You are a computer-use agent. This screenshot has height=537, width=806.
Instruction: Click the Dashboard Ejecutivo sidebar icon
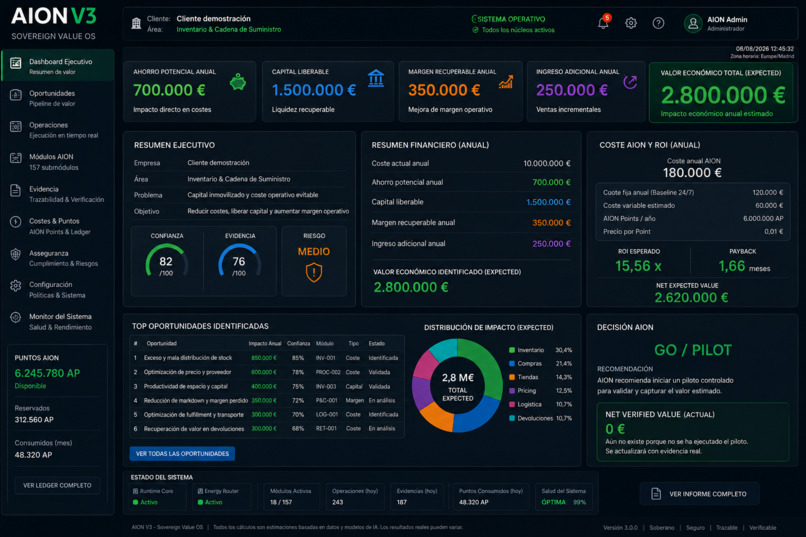[16, 63]
